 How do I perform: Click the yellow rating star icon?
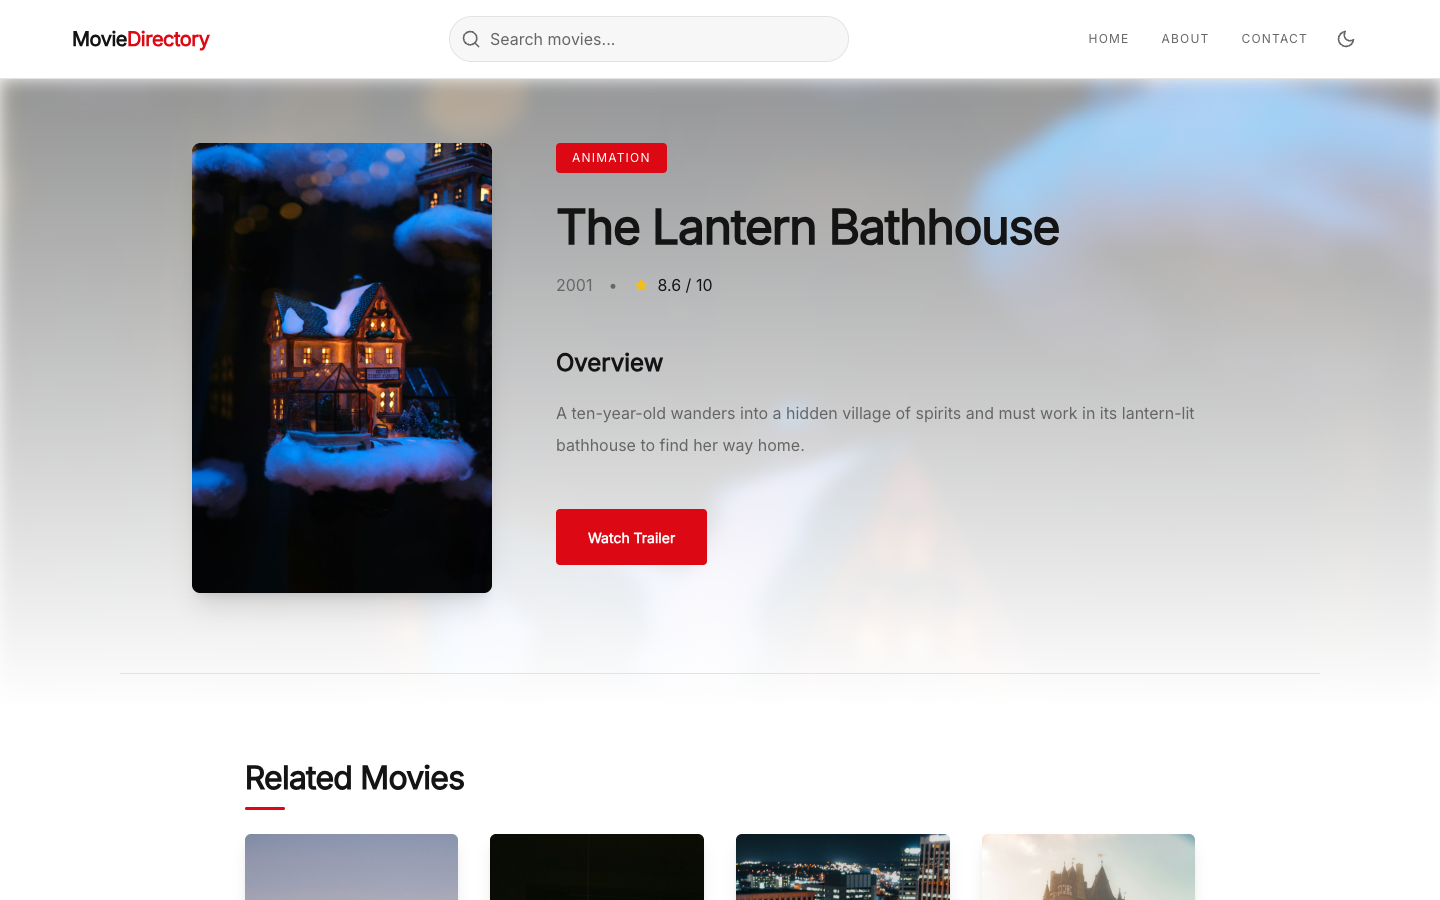coord(640,285)
